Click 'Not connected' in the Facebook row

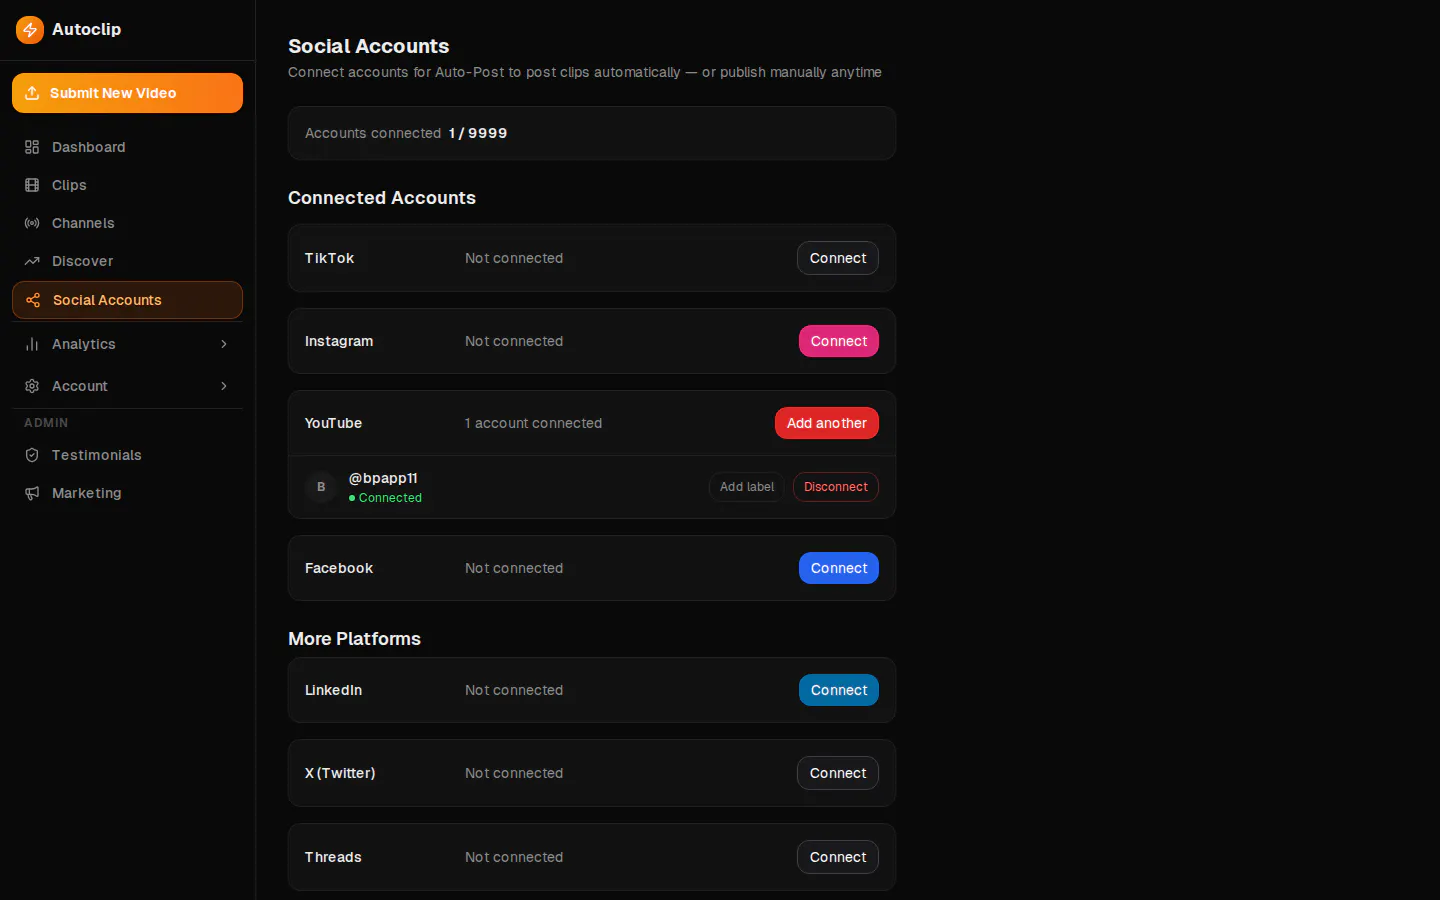[514, 568]
